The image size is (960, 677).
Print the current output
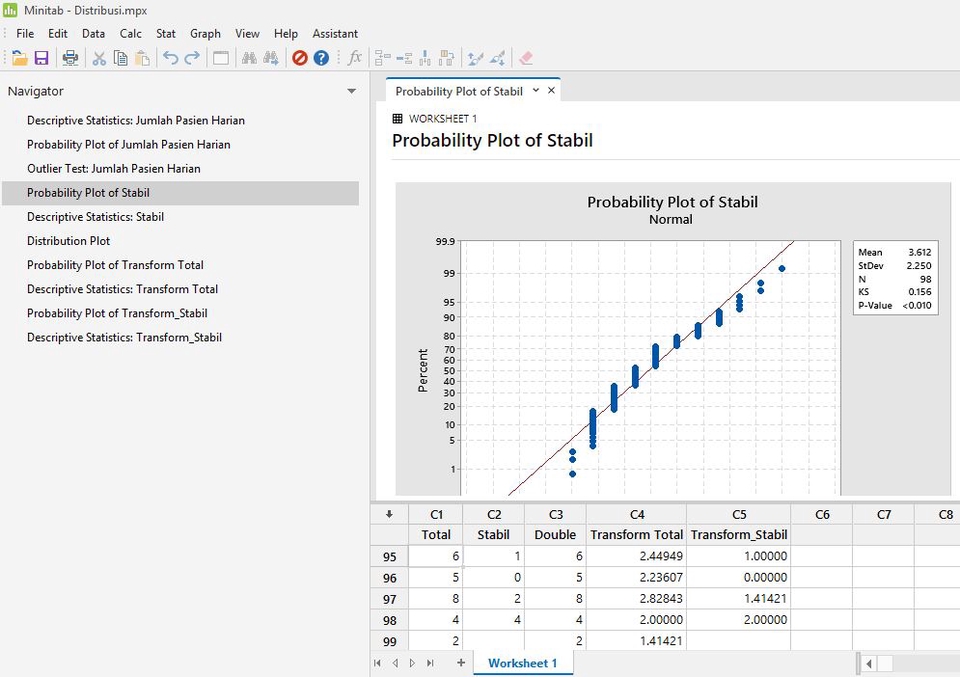pyautogui.click(x=70, y=57)
